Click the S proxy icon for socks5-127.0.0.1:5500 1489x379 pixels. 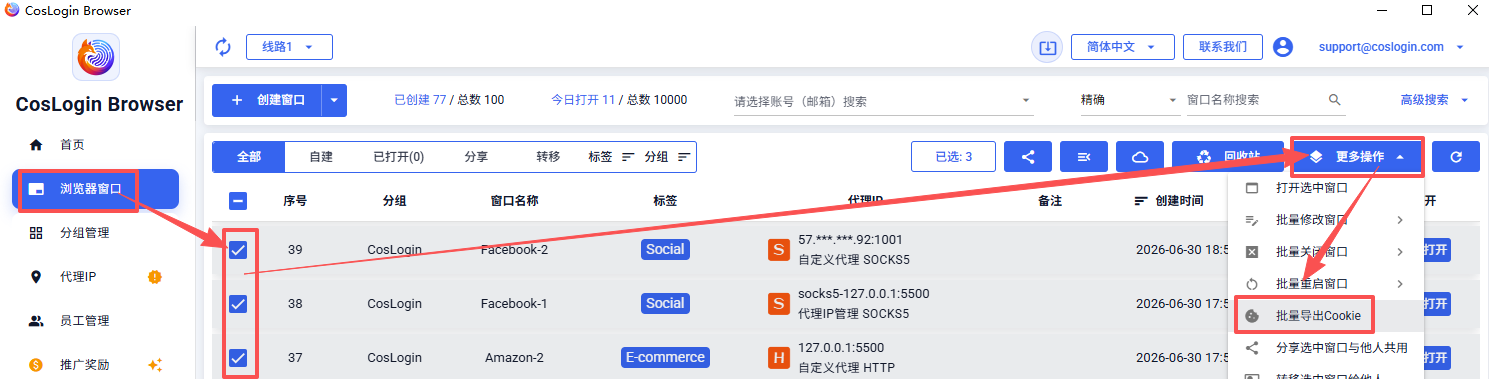click(778, 304)
